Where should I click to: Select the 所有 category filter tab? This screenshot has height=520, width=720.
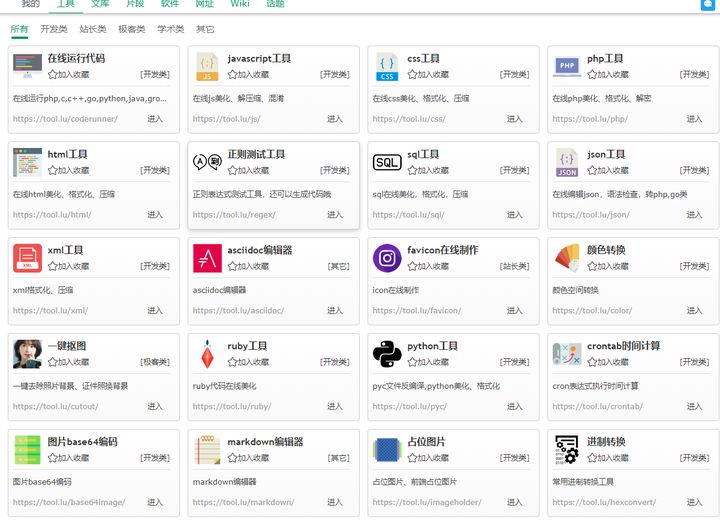click(19, 29)
